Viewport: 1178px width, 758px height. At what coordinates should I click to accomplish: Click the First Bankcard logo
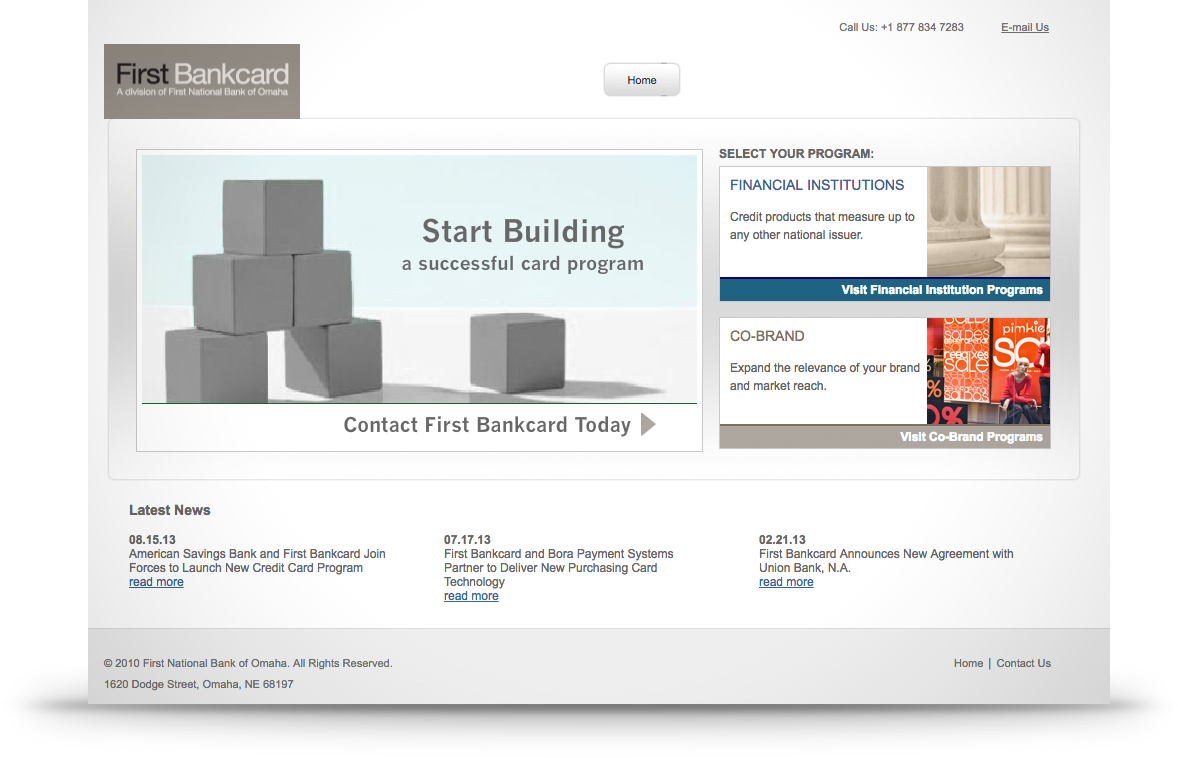click(202, 81)
